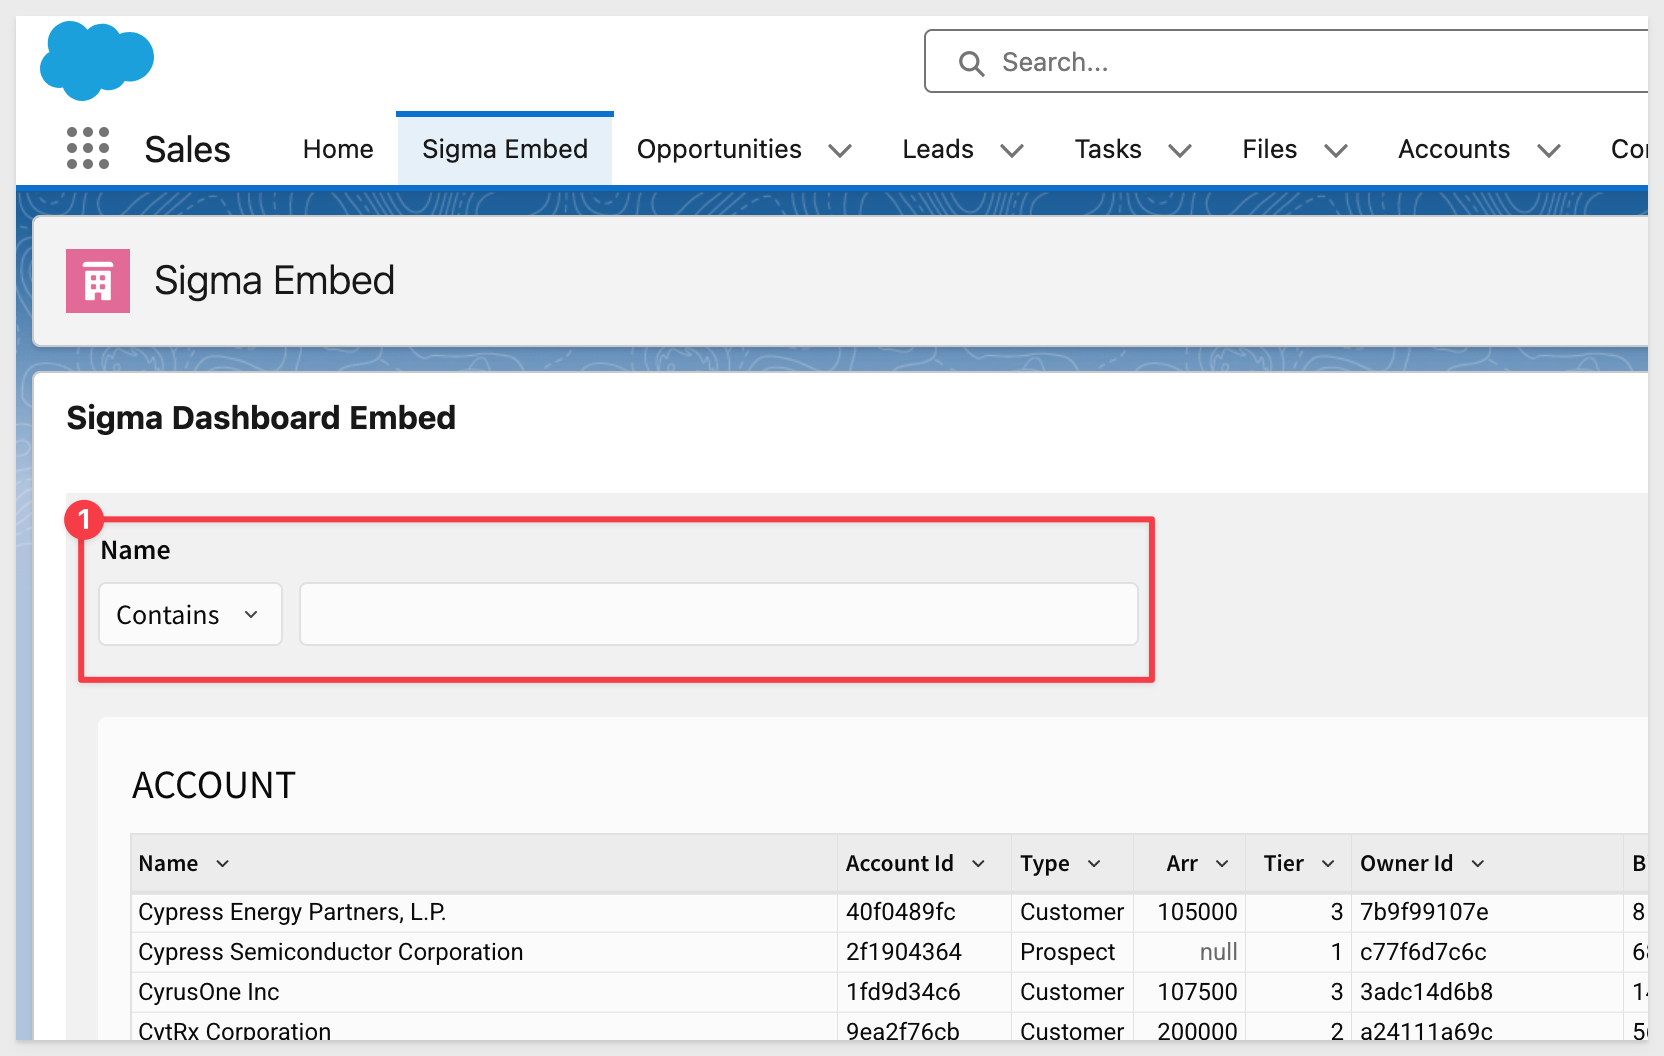The width and height of the screenshot is (1664, 1056).
Task: Open the Type column menu
Action: [x=1094, y=864]
